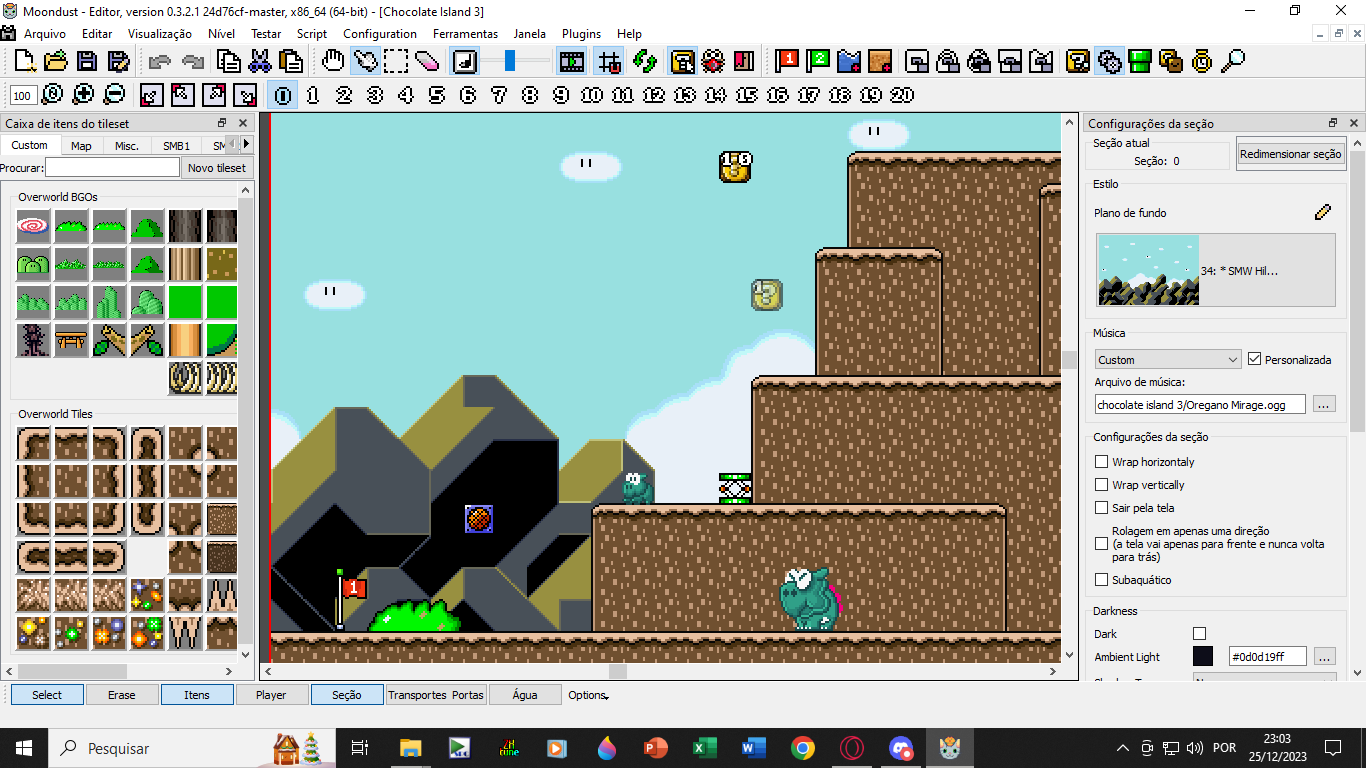The image size is (1366, 768).
Task: Click the Player button
Action: tap(271, 695)
